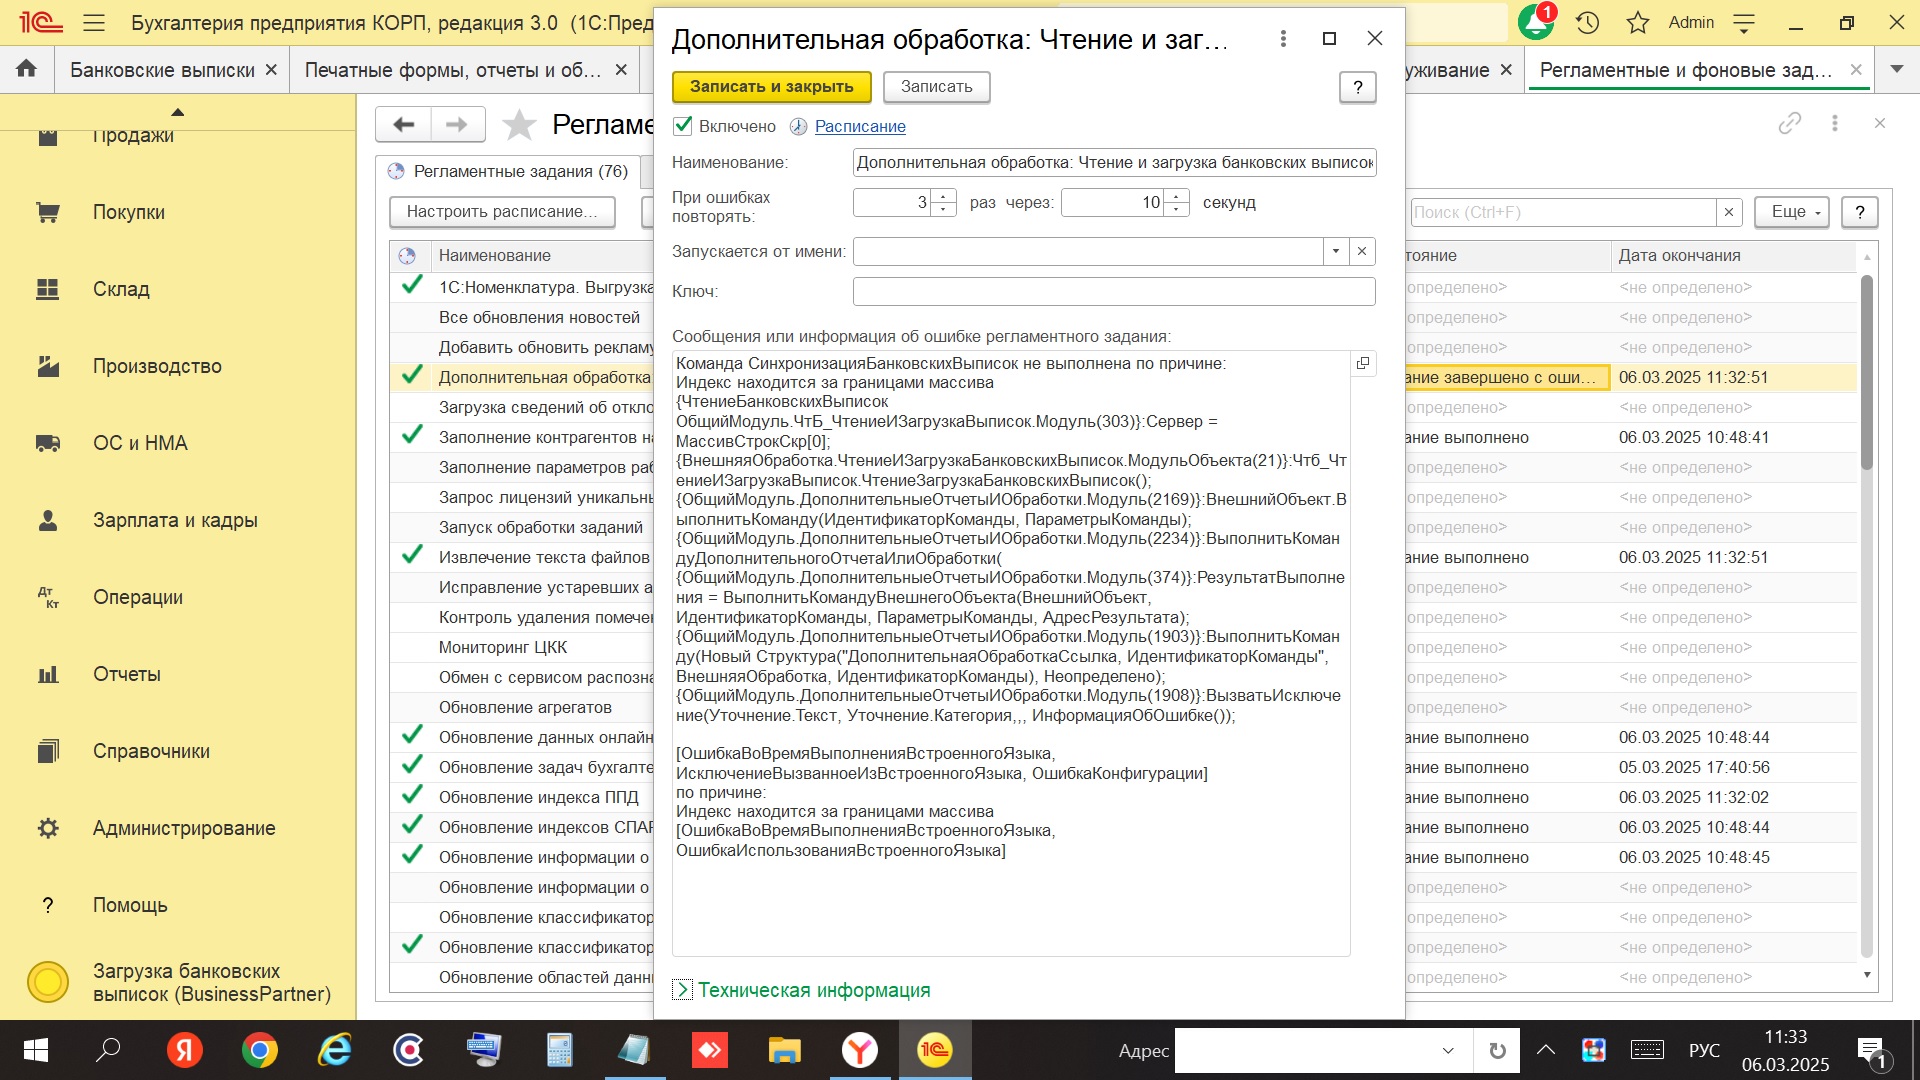Click Записать и закрыть button
Image resolution: width=1920 pixels, height=1080 pixels.
coord(771,87)
